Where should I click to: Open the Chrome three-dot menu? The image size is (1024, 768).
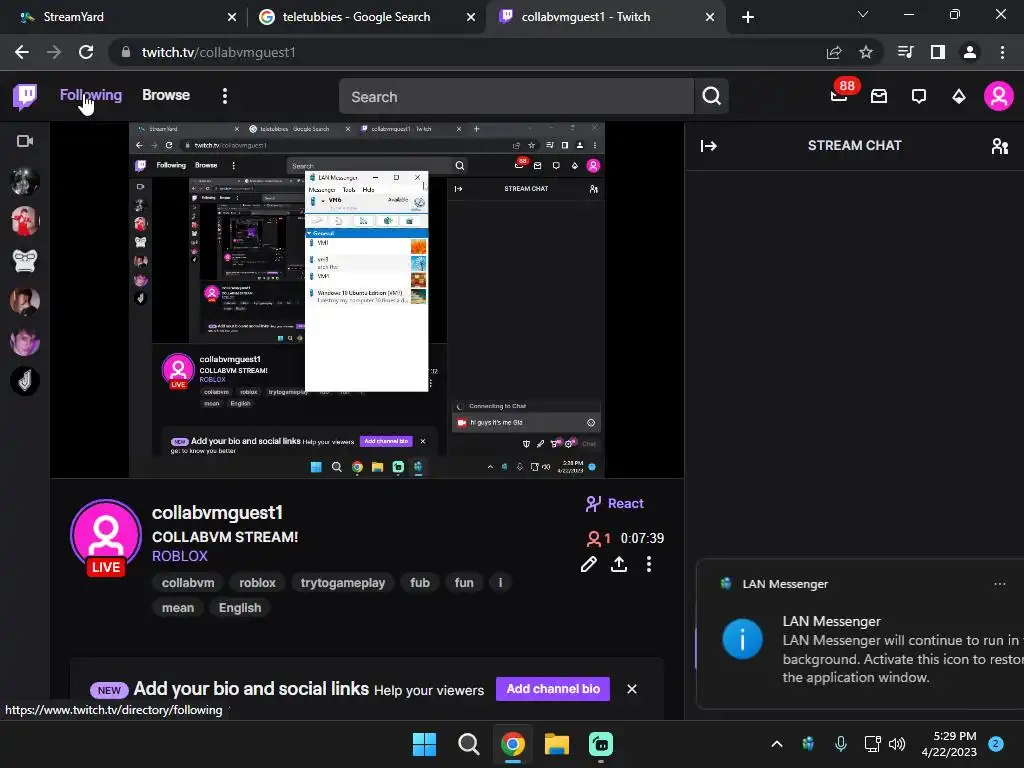point(1002,52)
